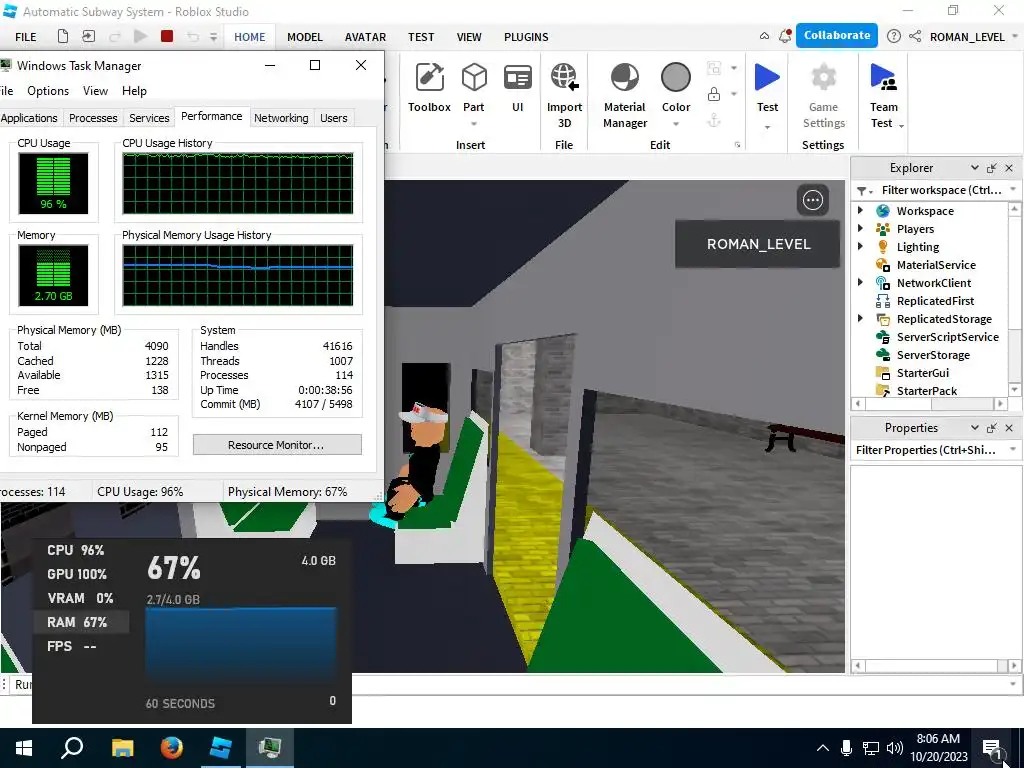
Task: Open Game Settings gear
Action: pos(824,95)
